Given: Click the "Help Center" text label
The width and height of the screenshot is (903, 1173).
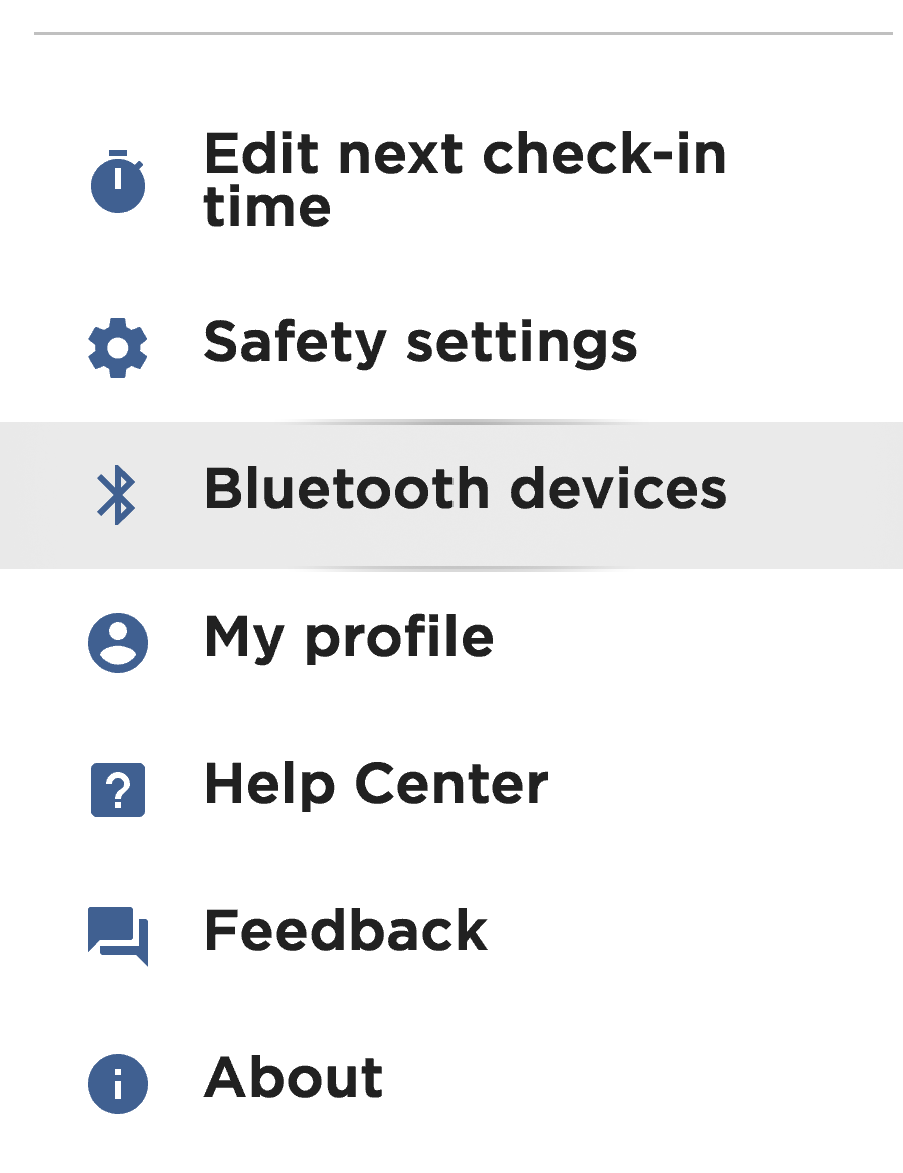Looking at the screenshot, I should point(376,784).
